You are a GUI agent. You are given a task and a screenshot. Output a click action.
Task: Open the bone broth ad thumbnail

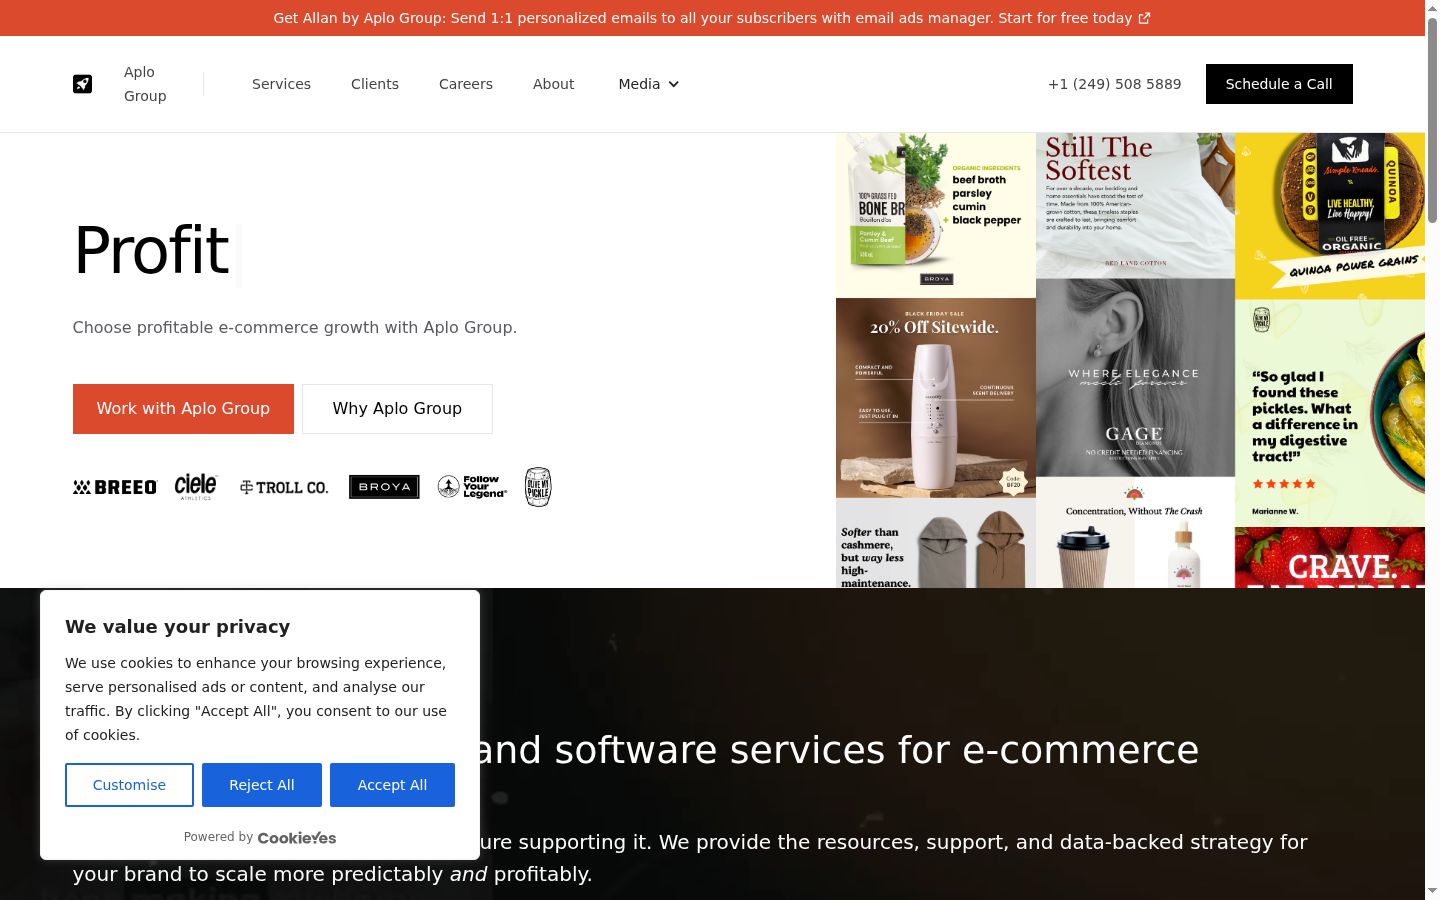click(x=936, y=215)
